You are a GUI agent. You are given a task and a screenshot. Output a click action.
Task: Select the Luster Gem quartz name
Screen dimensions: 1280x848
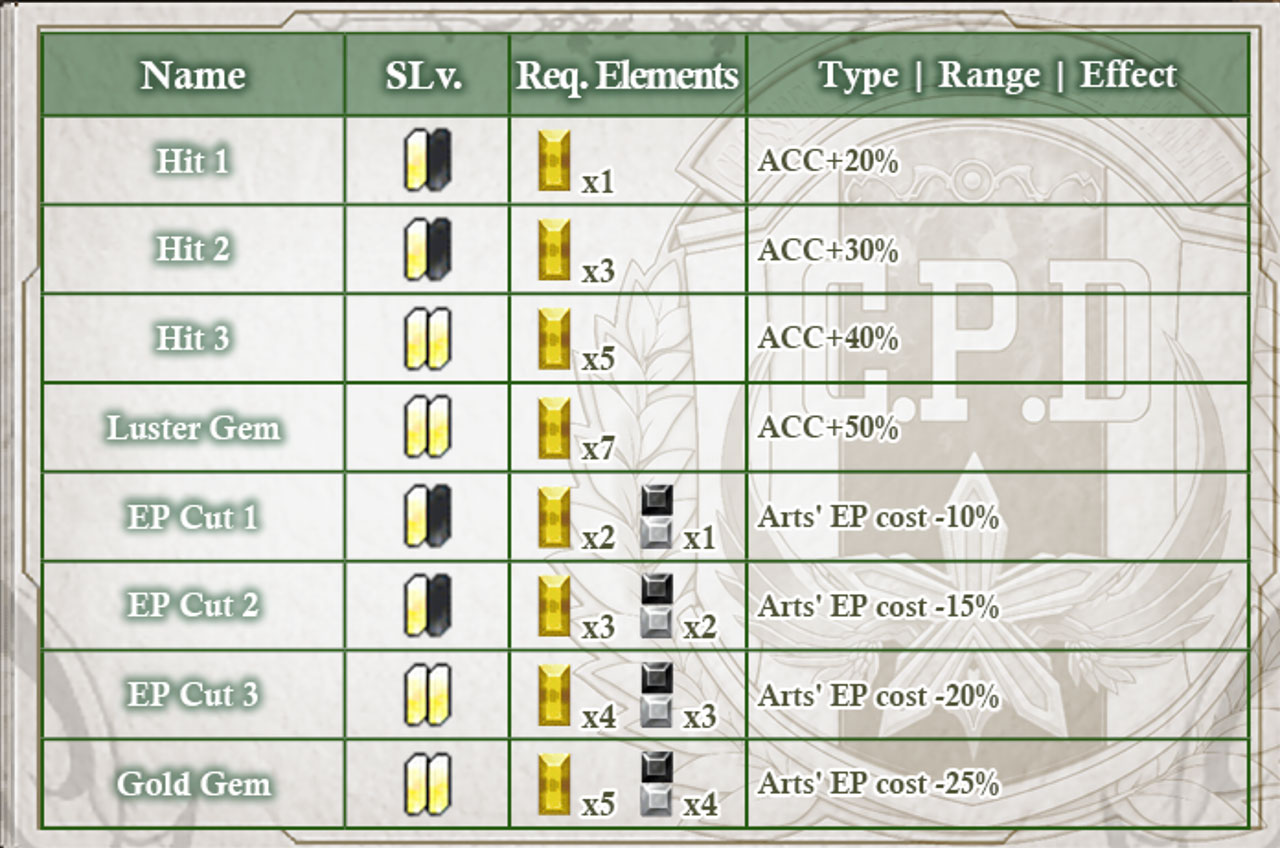(x=193, y=428)
